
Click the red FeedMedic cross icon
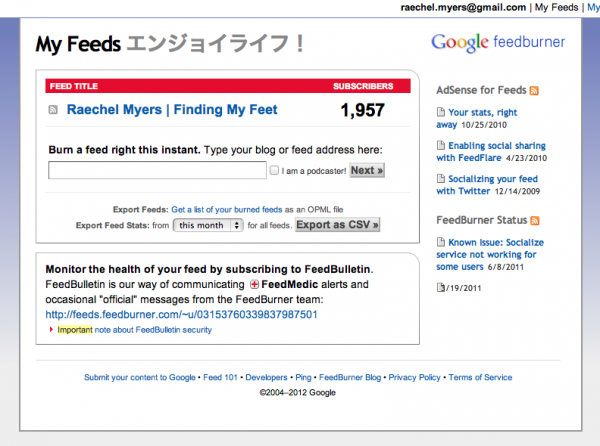point(254,285)
